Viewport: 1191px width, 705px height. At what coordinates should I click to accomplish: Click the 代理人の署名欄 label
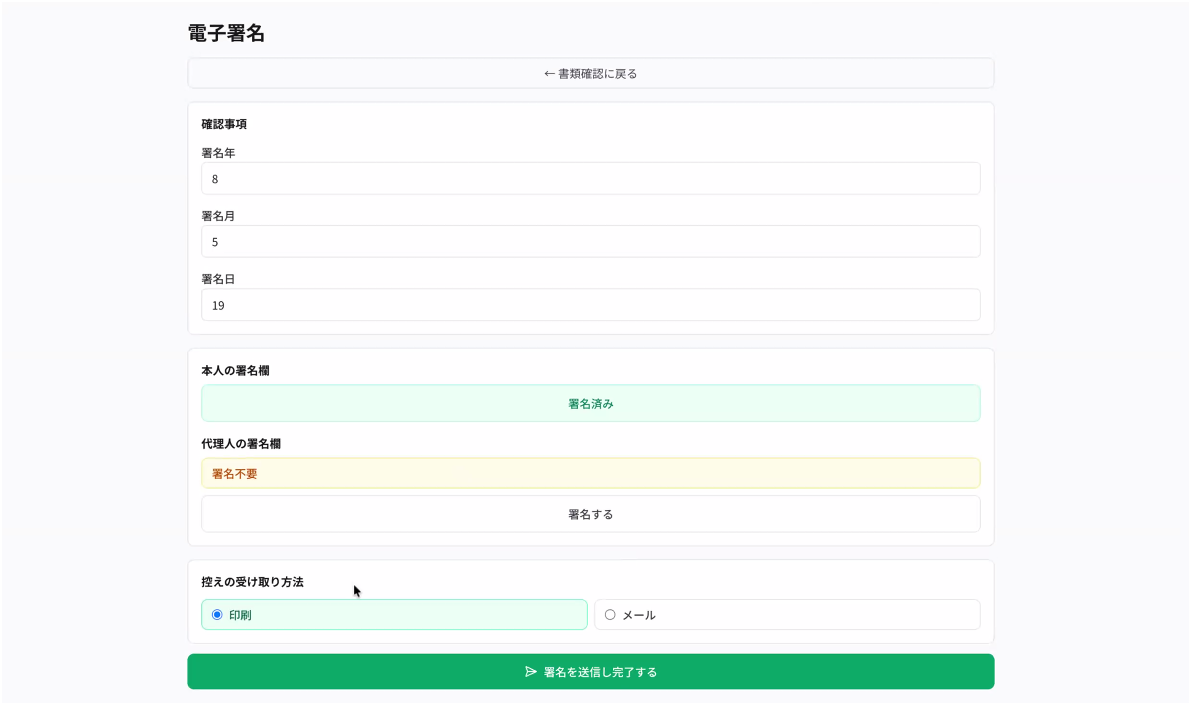241,444
